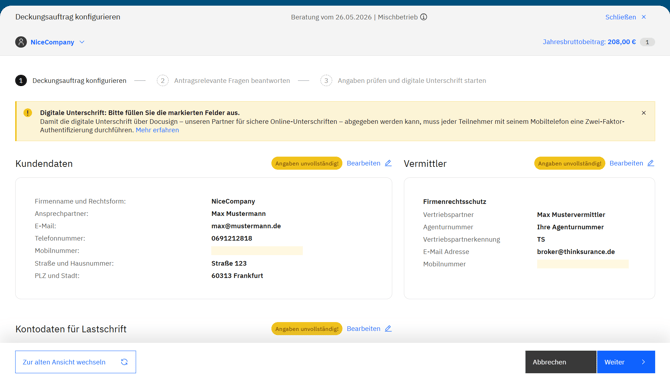This screenshot has width=670, height=381.
Task: Go to step 2 Antragsrelevante Fragen beantworten
Action: [223, 80]
